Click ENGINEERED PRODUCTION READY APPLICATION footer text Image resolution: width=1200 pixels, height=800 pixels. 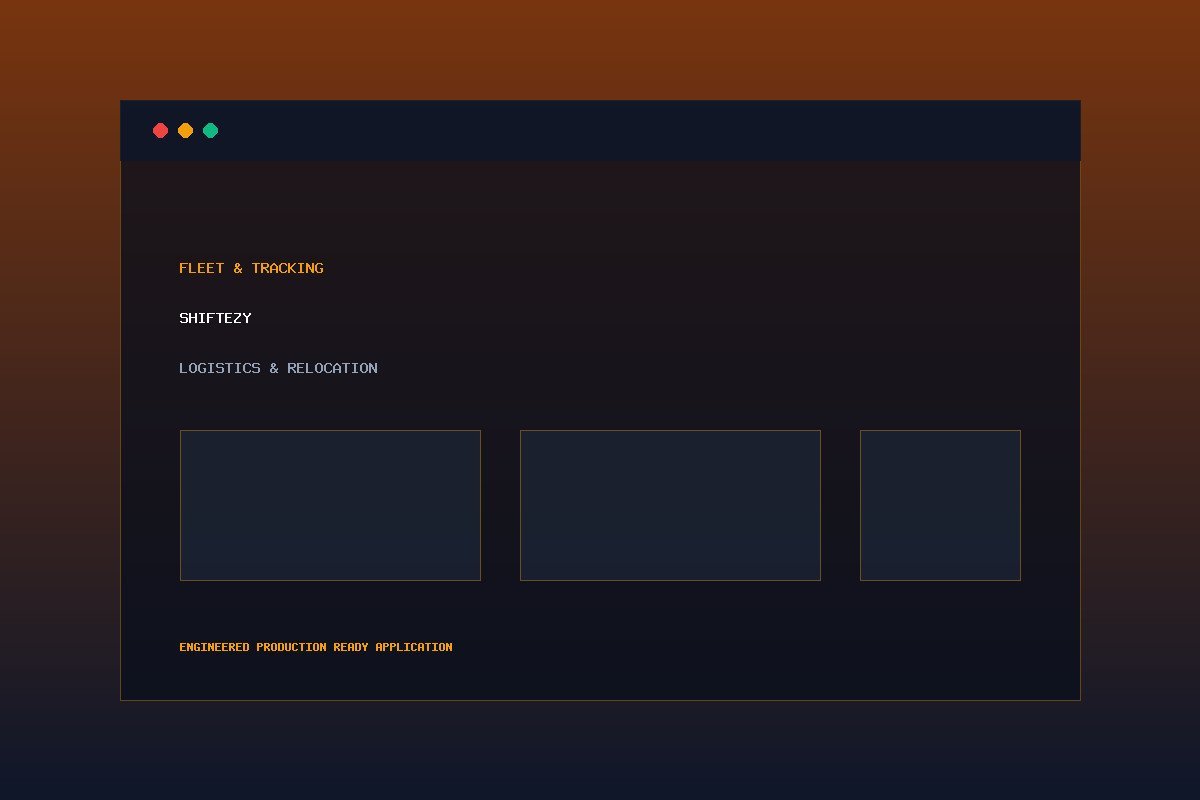pos(316,647)
